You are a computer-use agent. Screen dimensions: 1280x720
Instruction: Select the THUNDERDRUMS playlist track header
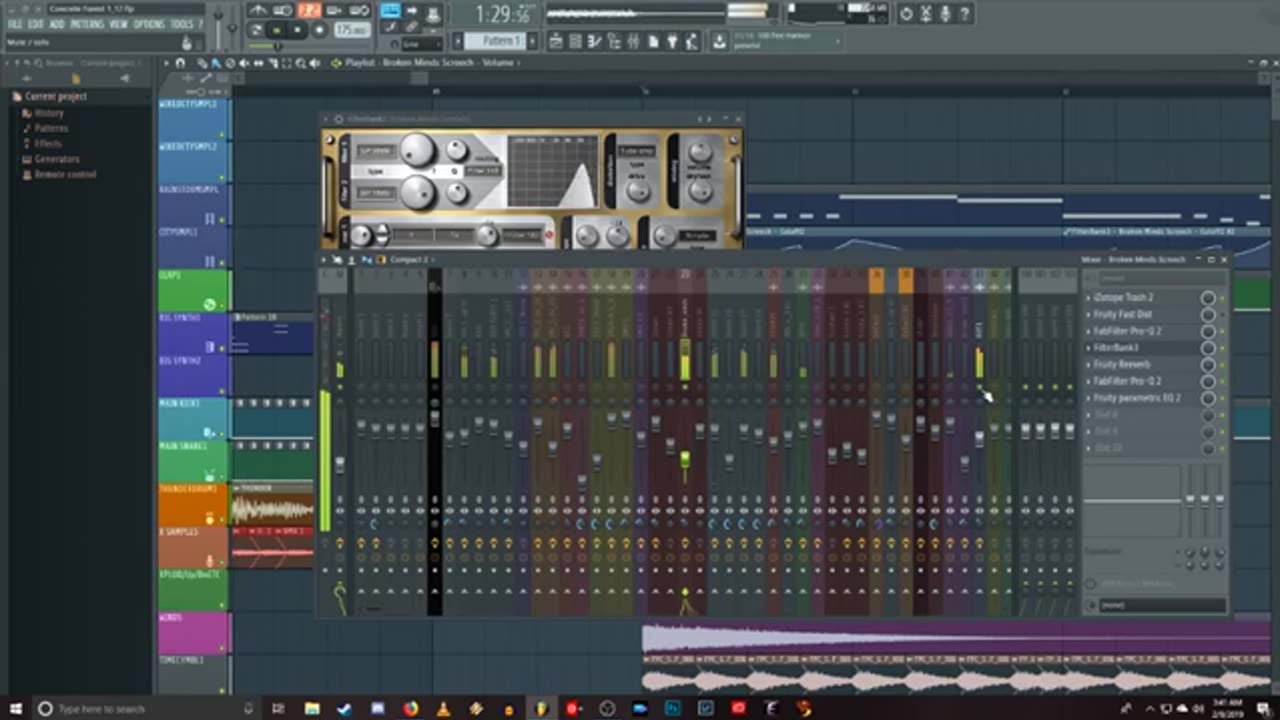point(193,504)
